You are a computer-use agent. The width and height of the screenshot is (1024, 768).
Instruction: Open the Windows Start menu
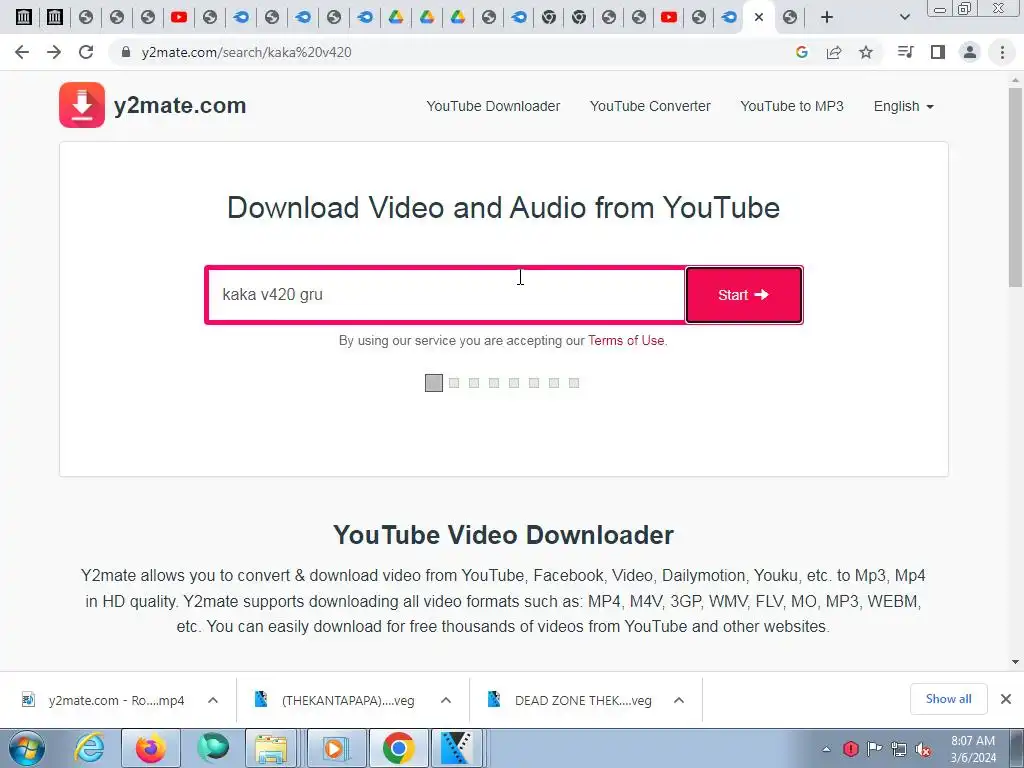[27, 748]
